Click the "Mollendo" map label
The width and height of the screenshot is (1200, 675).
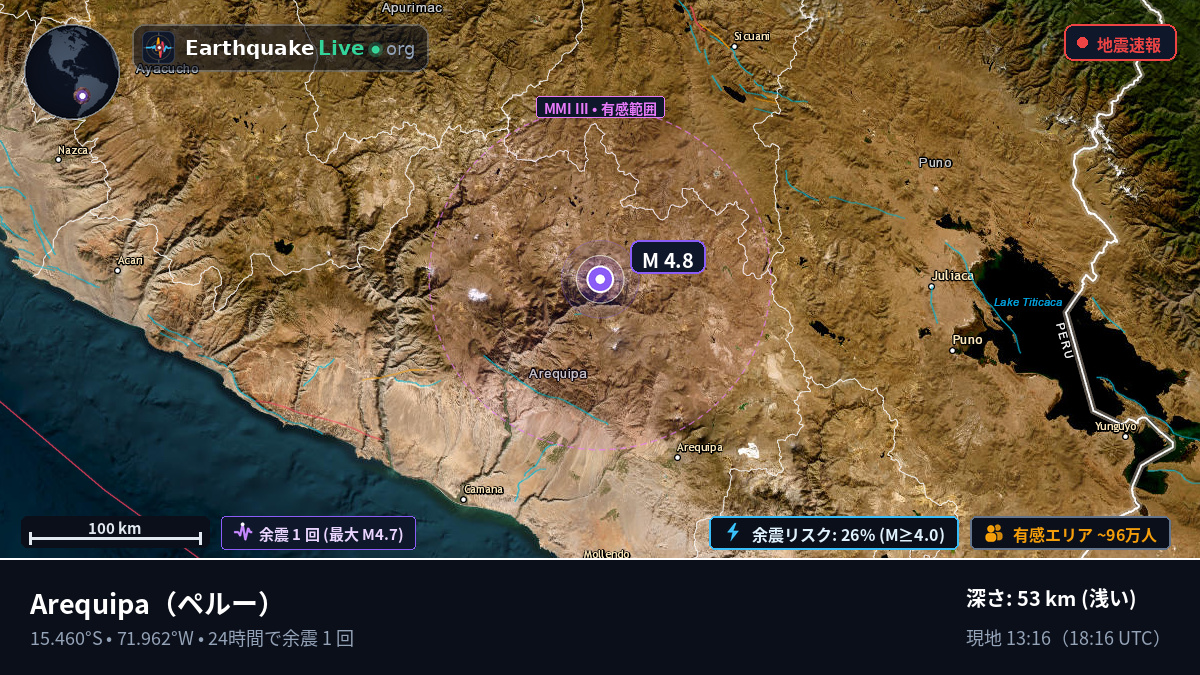click(x=607, y=553)
